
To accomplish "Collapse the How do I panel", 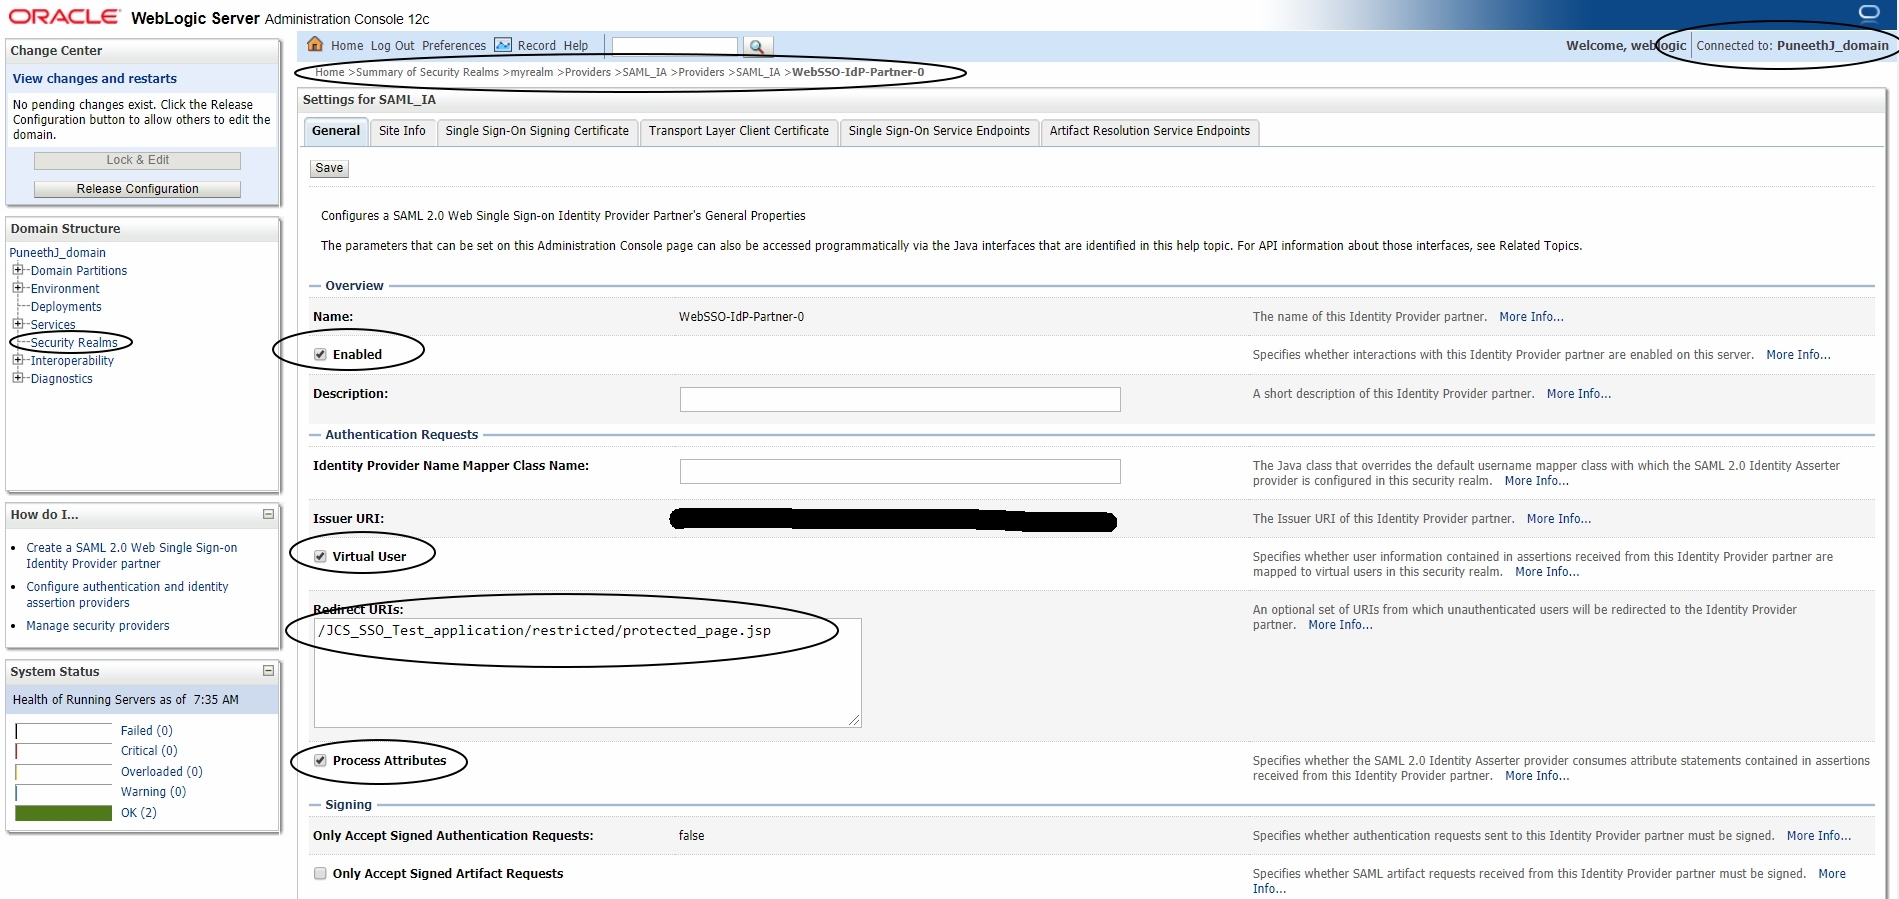I will [268, 514].
